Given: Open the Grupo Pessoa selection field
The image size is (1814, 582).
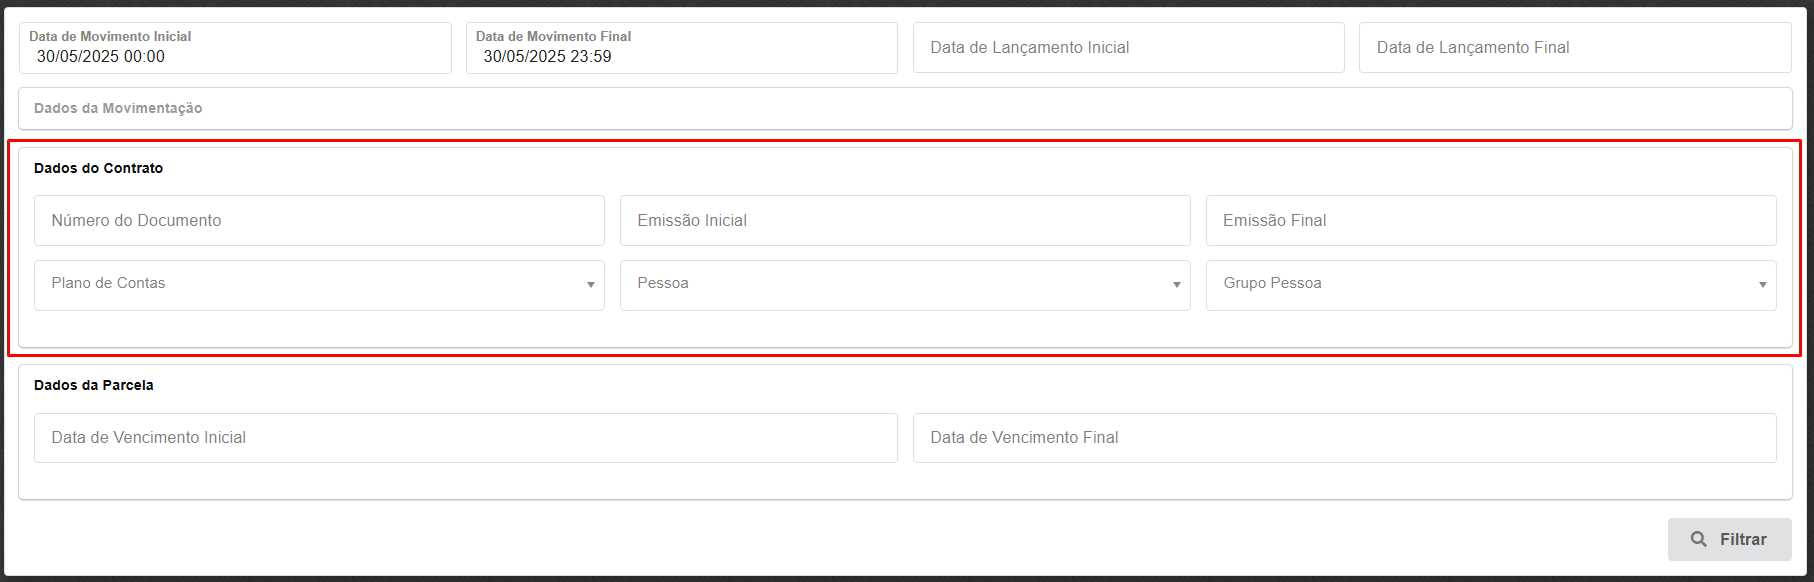Looking at the screenshot, I should 1482,285.
